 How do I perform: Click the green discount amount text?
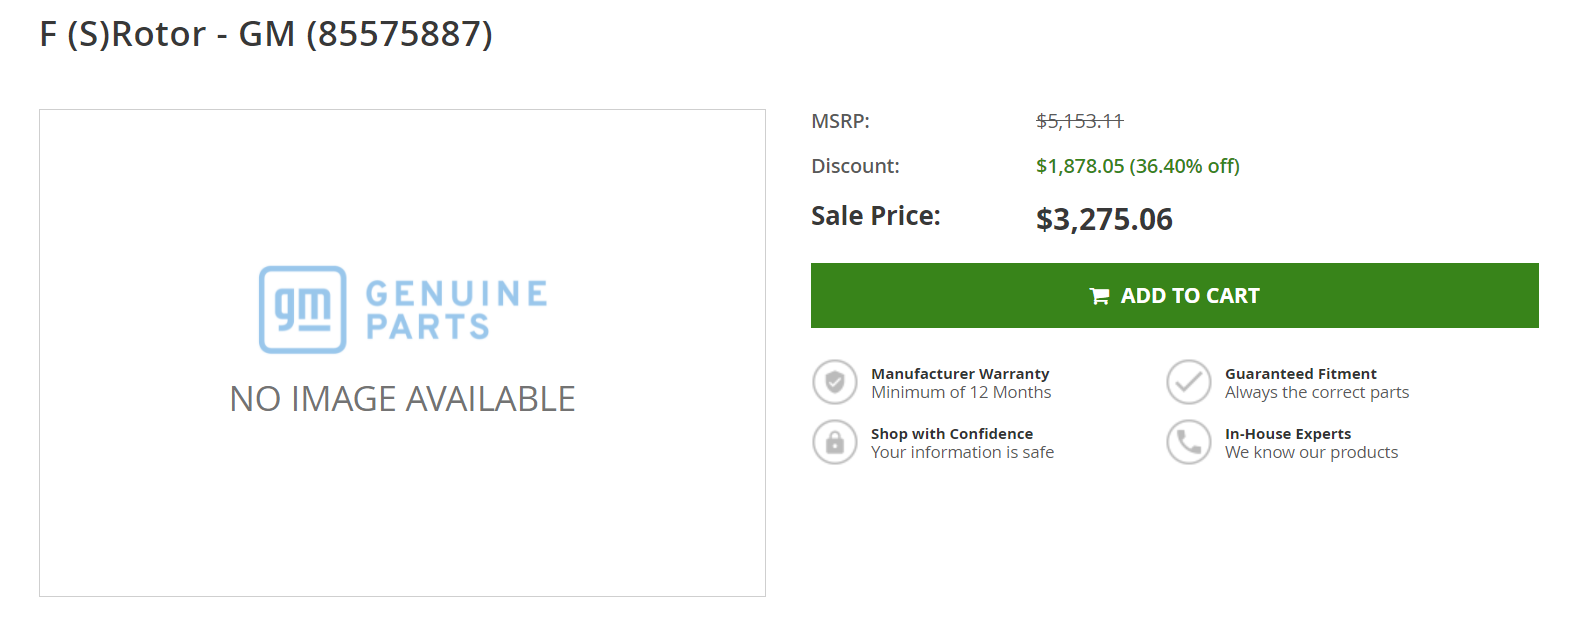tap(1138, 166)
